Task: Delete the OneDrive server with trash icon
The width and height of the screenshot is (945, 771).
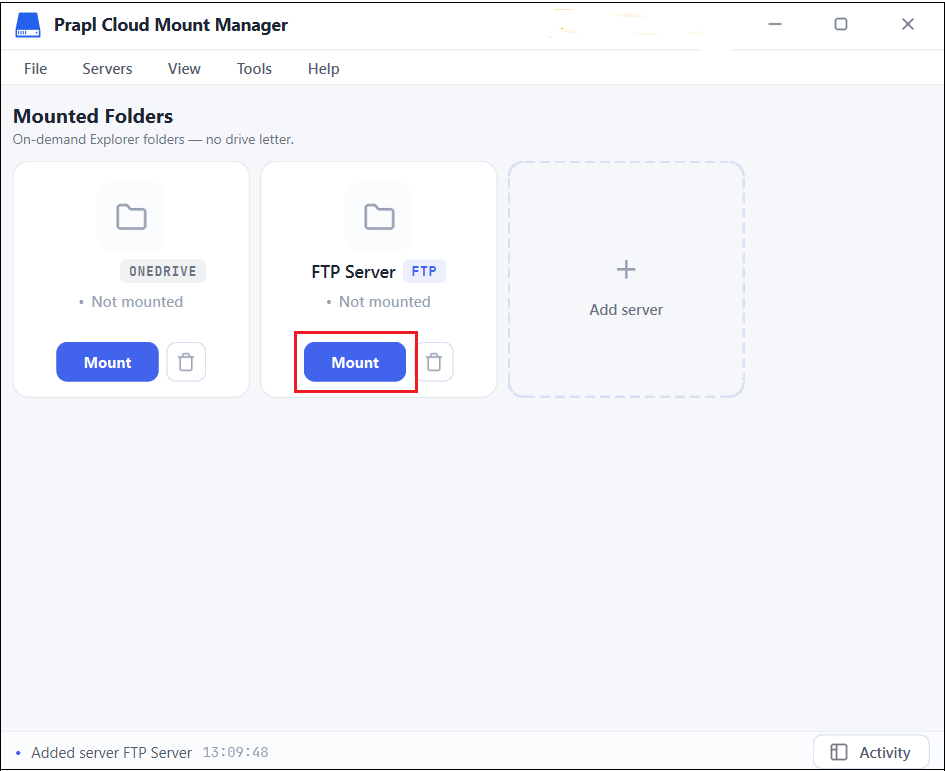Action: tap(186, 362)
